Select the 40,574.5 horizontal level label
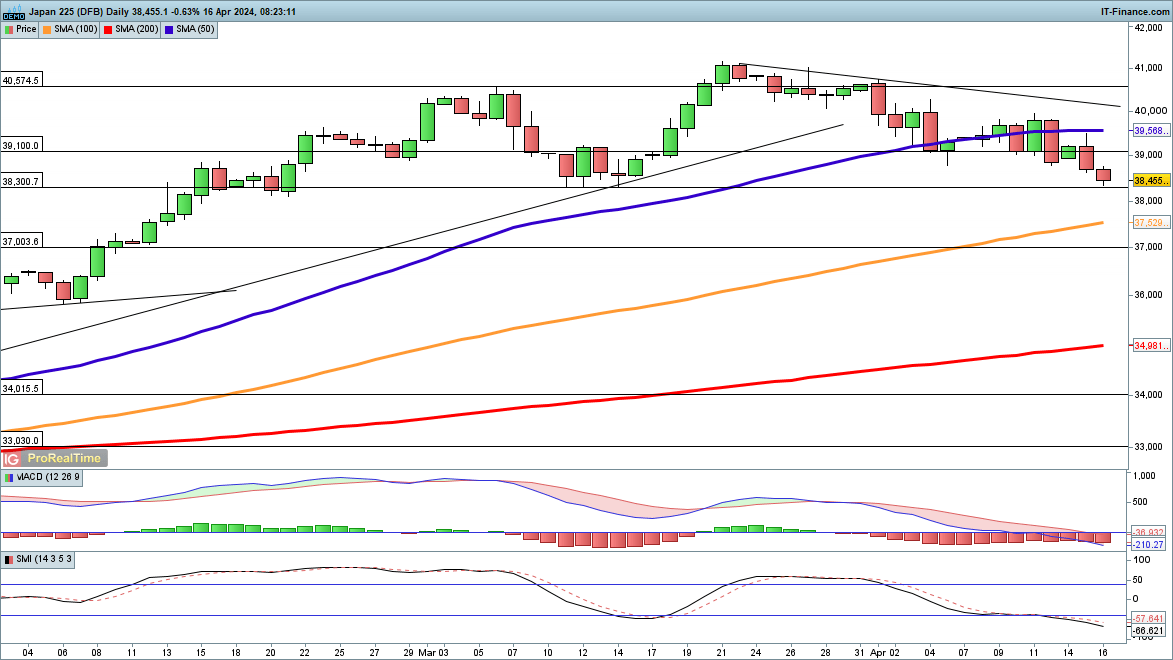This screenshot has height=660, width=1173. point(21,80)
